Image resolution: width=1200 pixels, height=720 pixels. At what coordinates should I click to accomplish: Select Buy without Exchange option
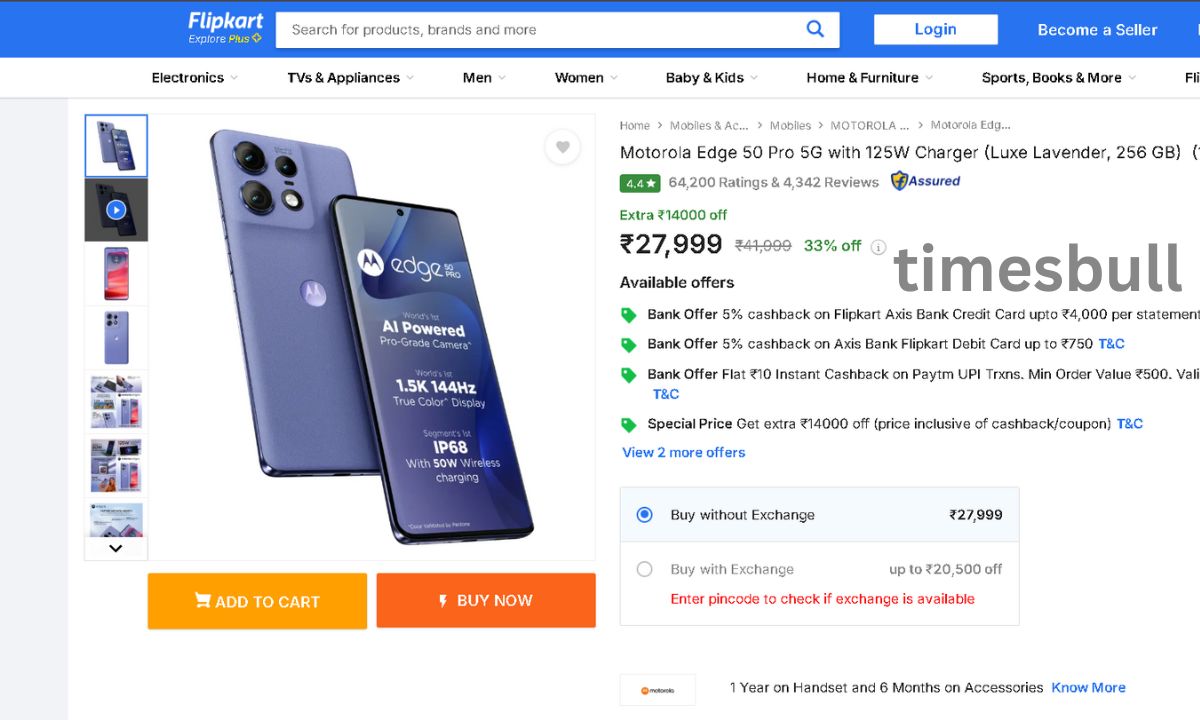(x=645, y=515)
